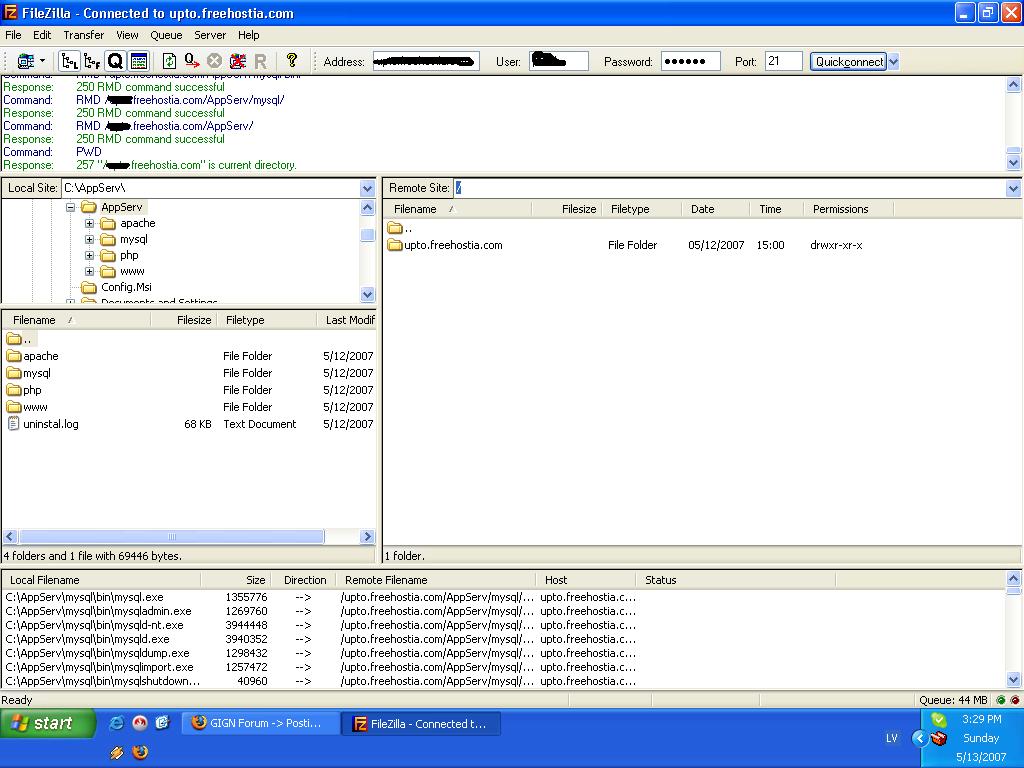The image size is (1024, 768).
Task: Show hidden system tray icons
Action: point(919,738)
